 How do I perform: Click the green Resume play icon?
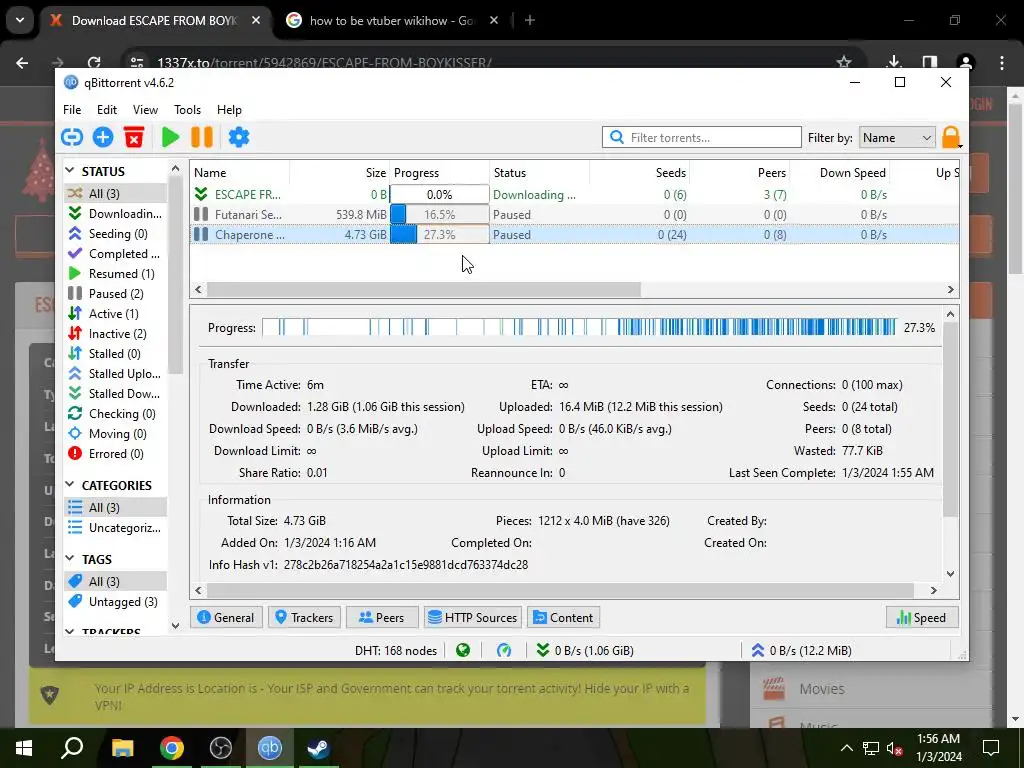pos(170,137)
